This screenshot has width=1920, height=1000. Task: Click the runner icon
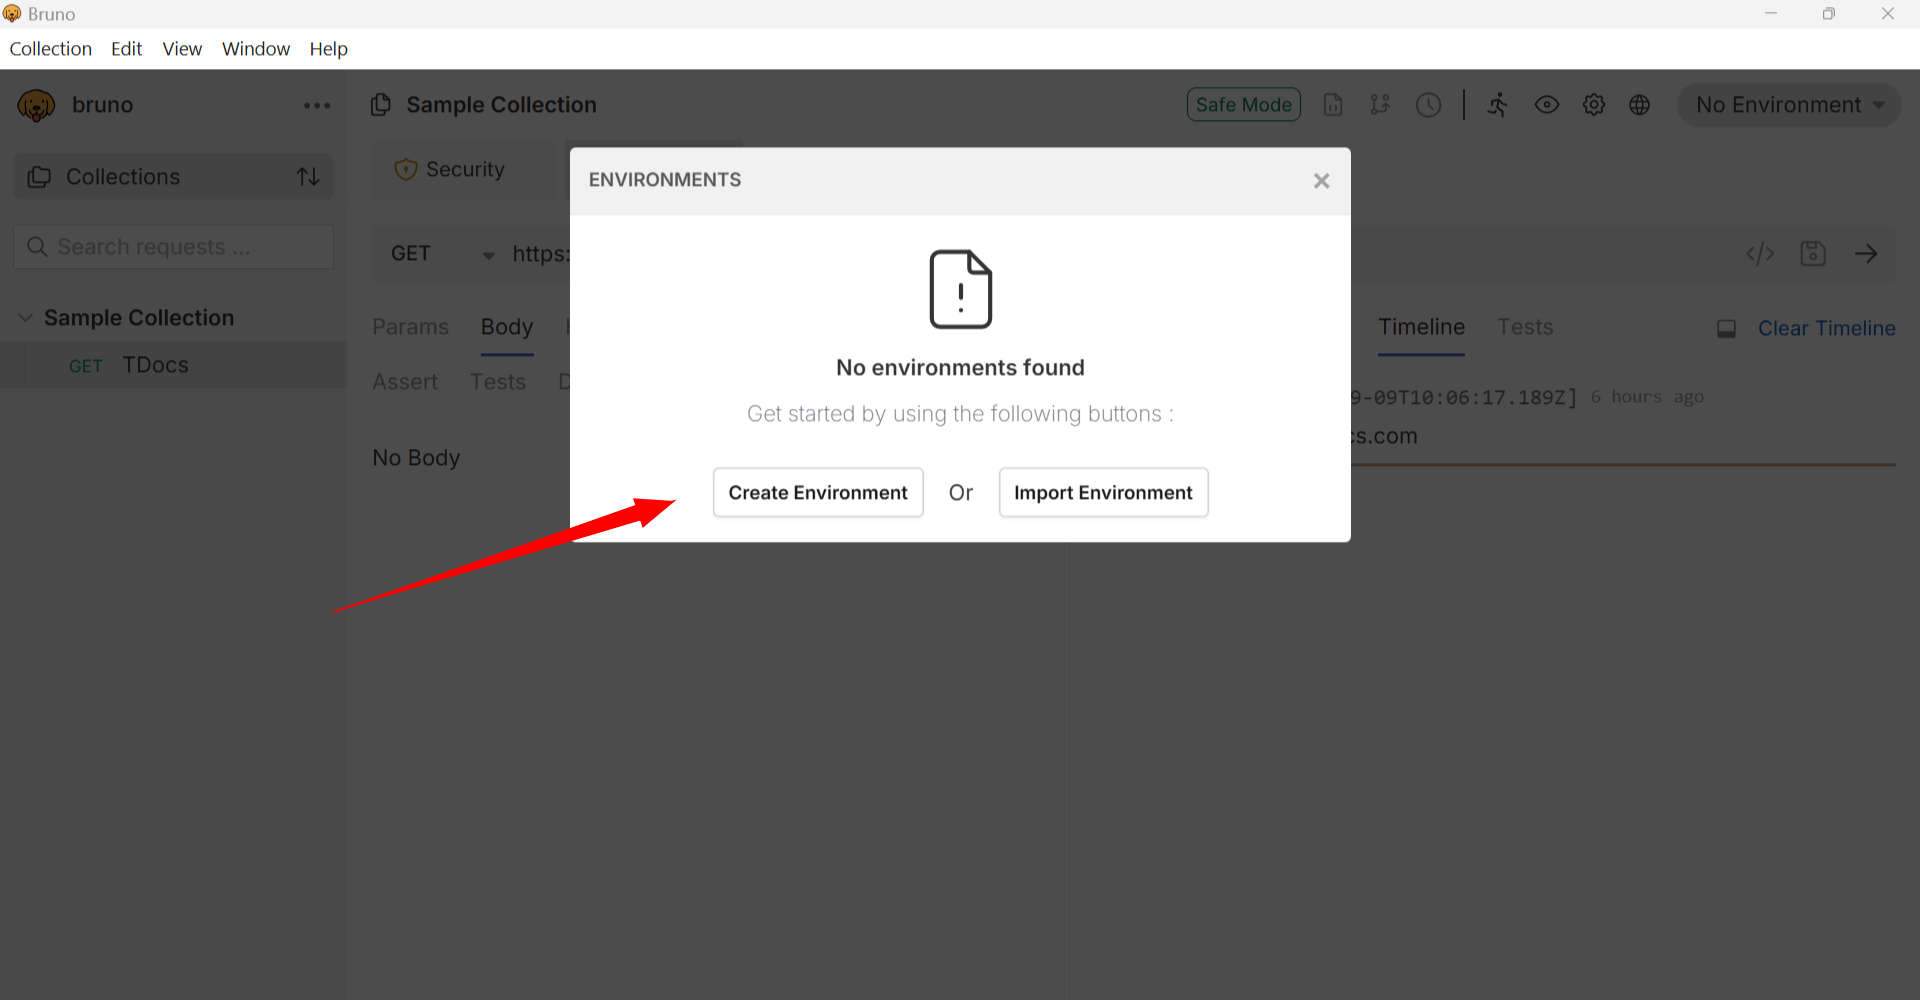pyautogui.click(x=1498, y=105)
